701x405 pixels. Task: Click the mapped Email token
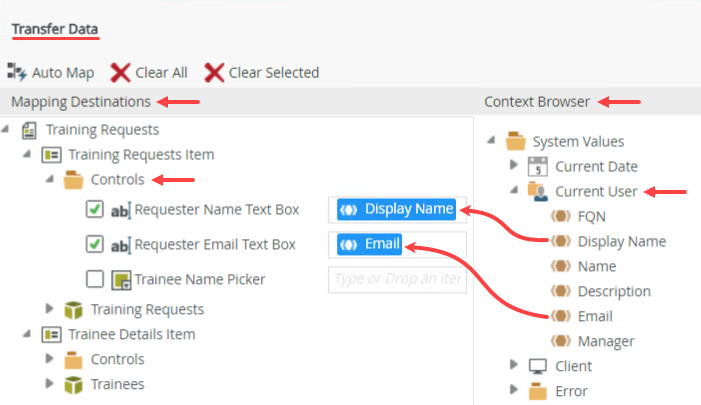(369, 245)
